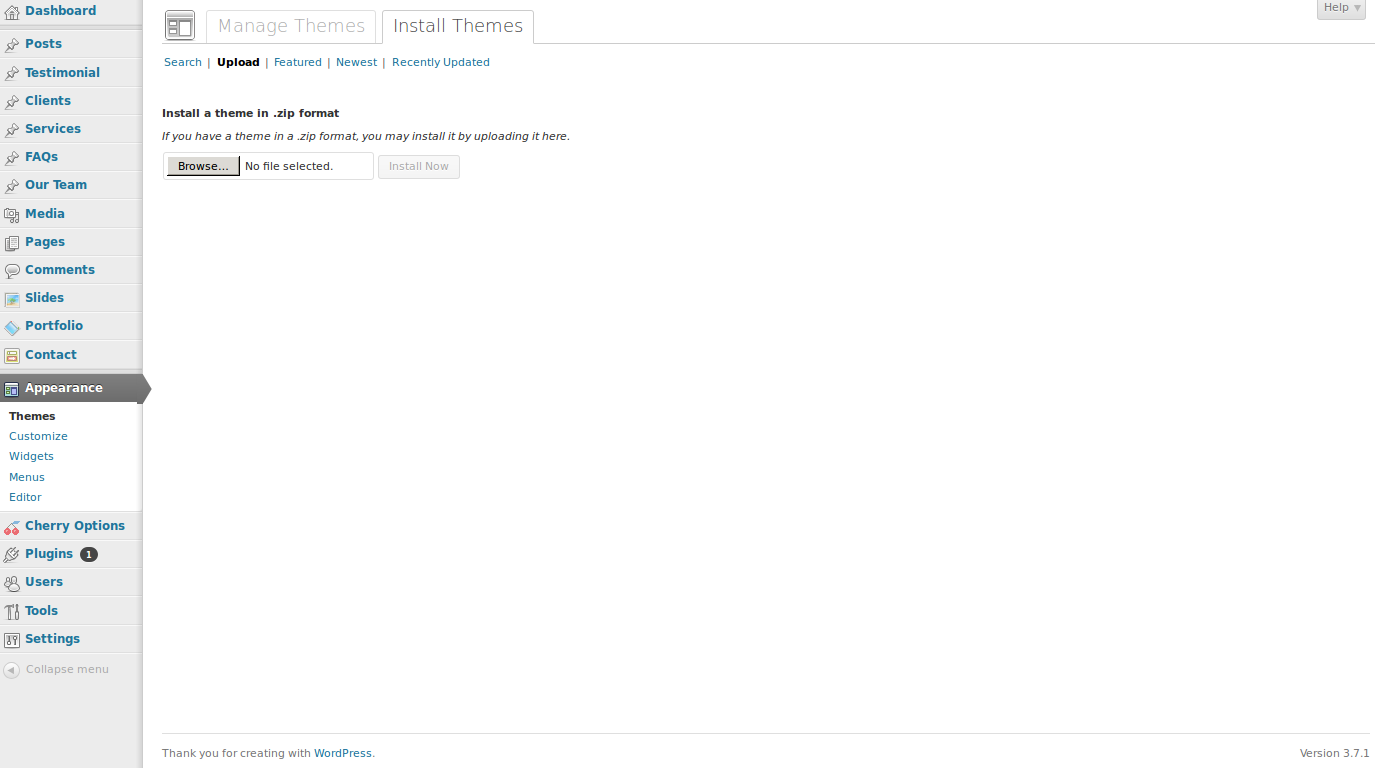This screenshot has height=768, width=1386.
Task: Click the Appearance menu label
Action: (64, 388)
